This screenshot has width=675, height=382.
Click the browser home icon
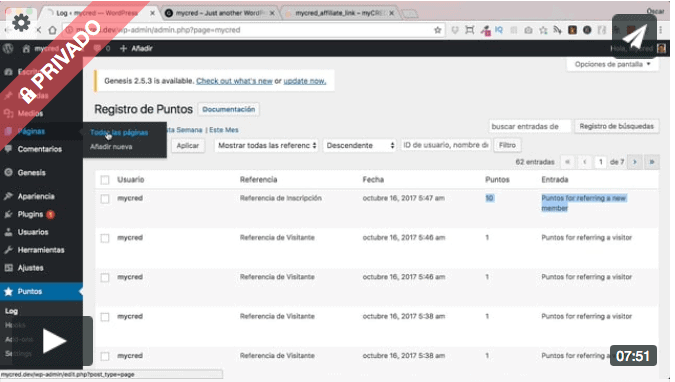(x=52, y=30)
